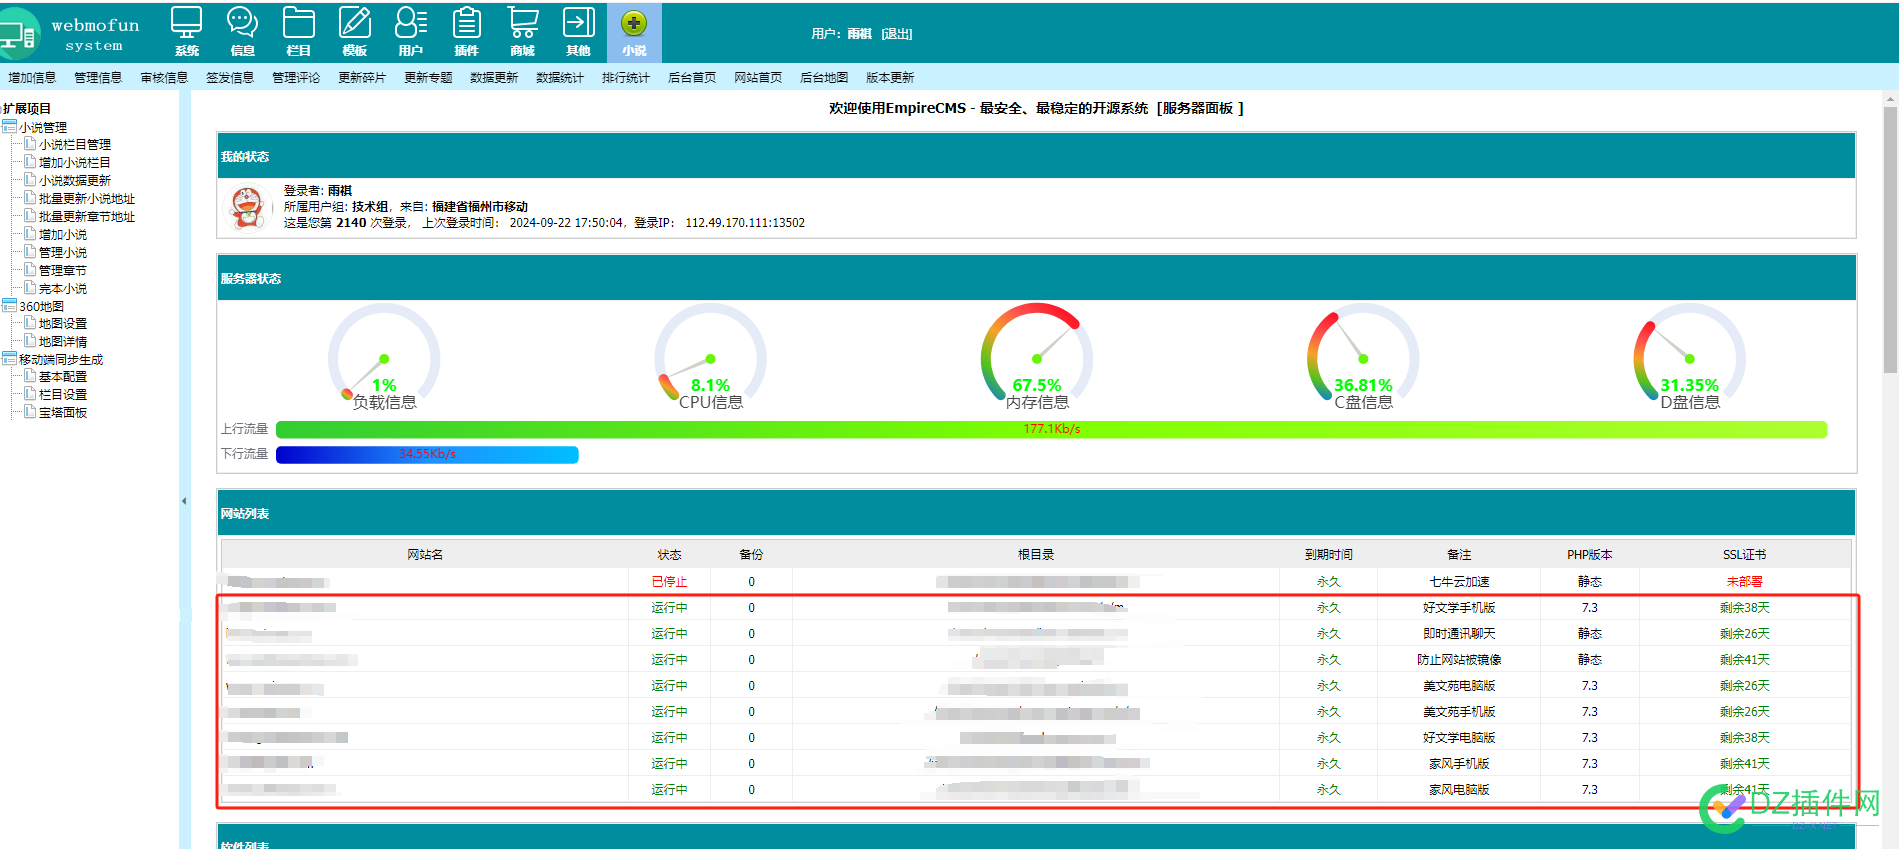Screen dimensions: 1899x849
Task: Click the page icon beside 宝塔面板
Action: point(31,412)
